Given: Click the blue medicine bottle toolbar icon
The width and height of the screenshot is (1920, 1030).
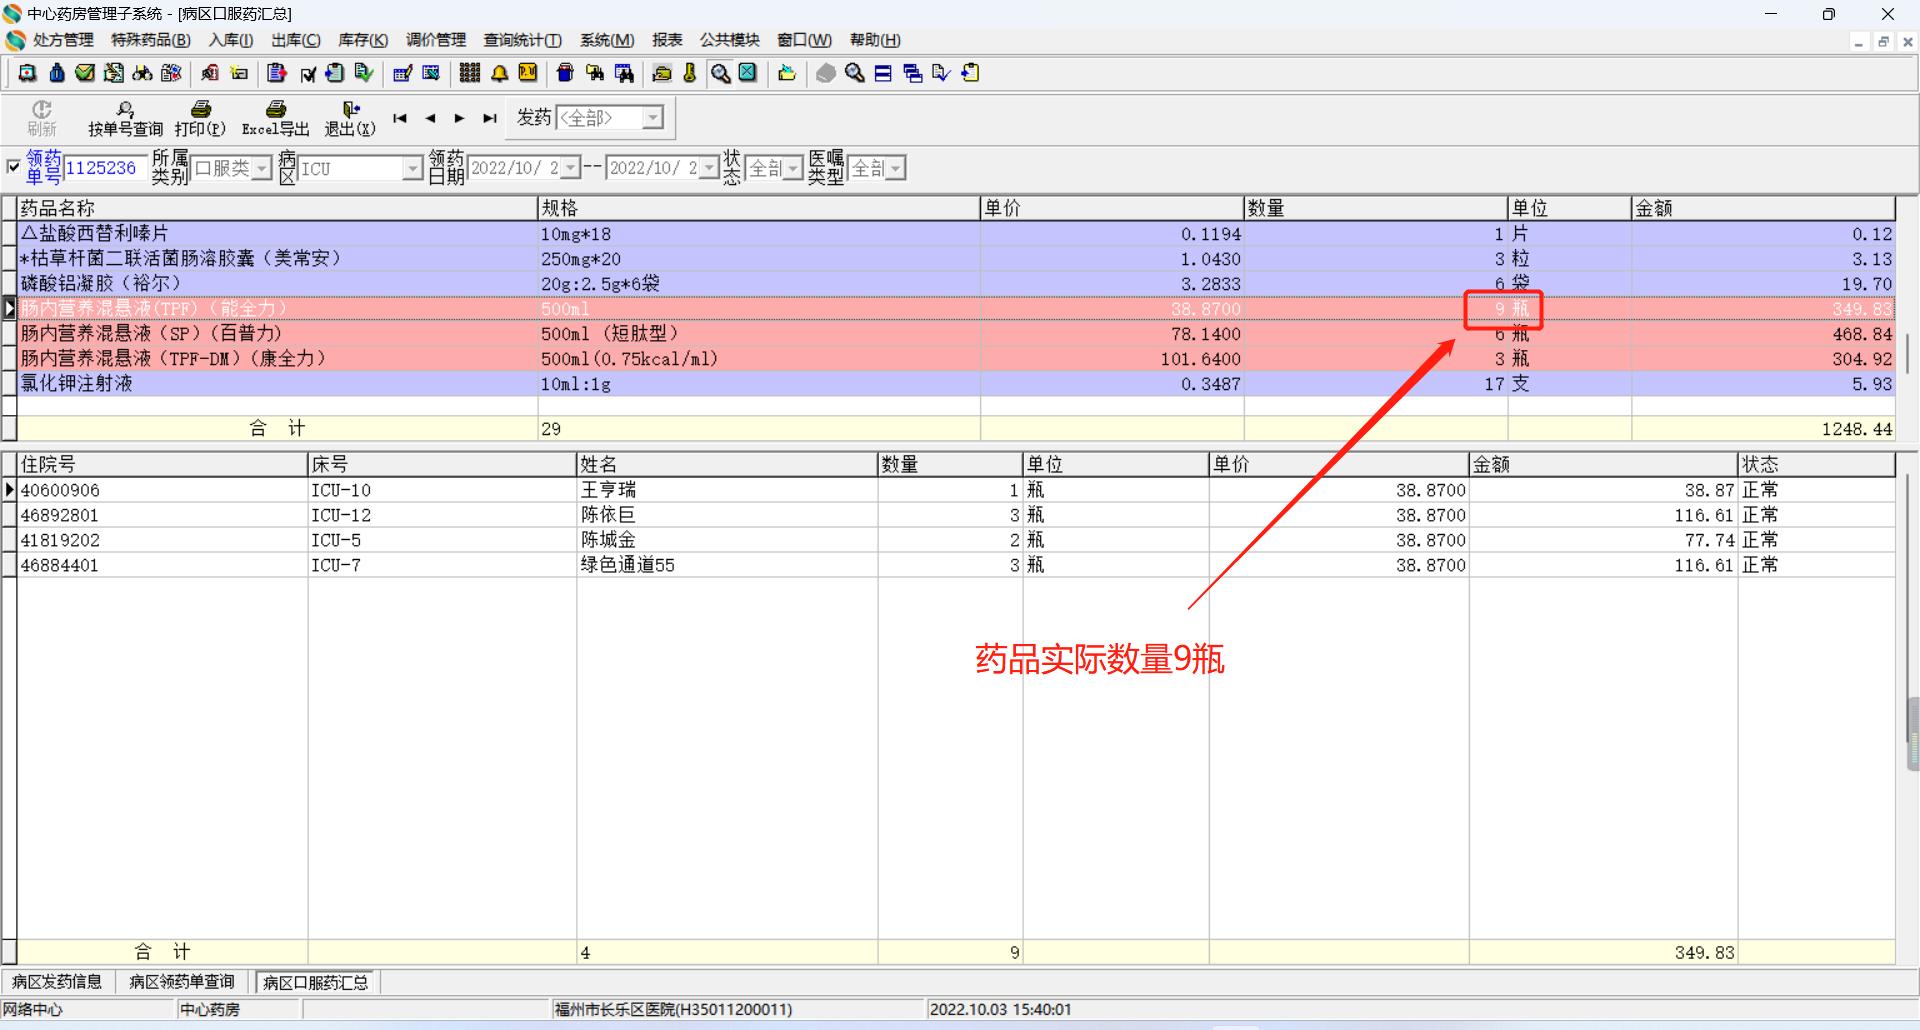Looking at the screenshot, I should pyautogui.click(x=57, y=73).
